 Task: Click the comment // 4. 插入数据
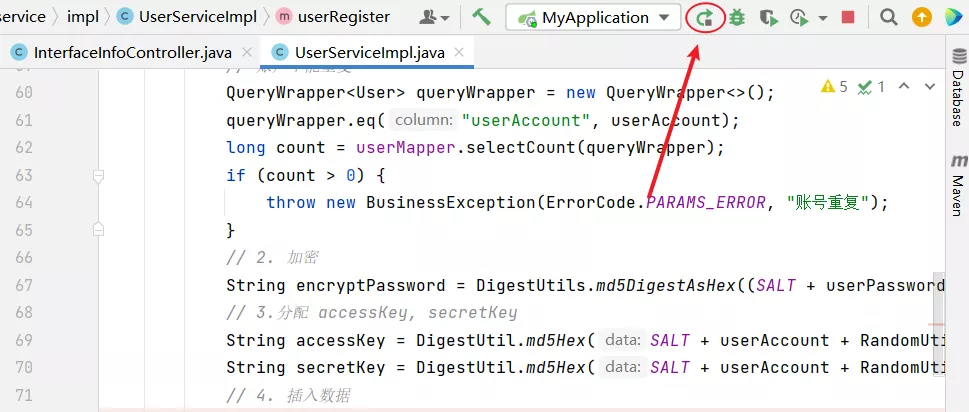point(289,395)
